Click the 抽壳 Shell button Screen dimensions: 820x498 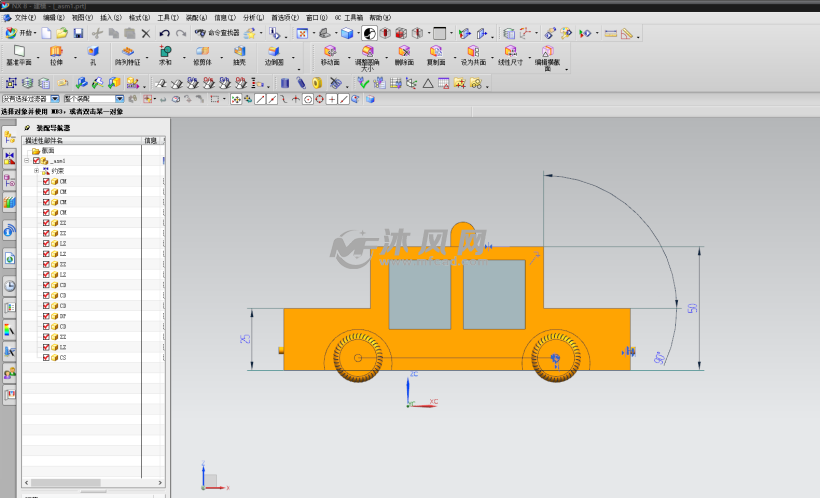click(240, 56)
